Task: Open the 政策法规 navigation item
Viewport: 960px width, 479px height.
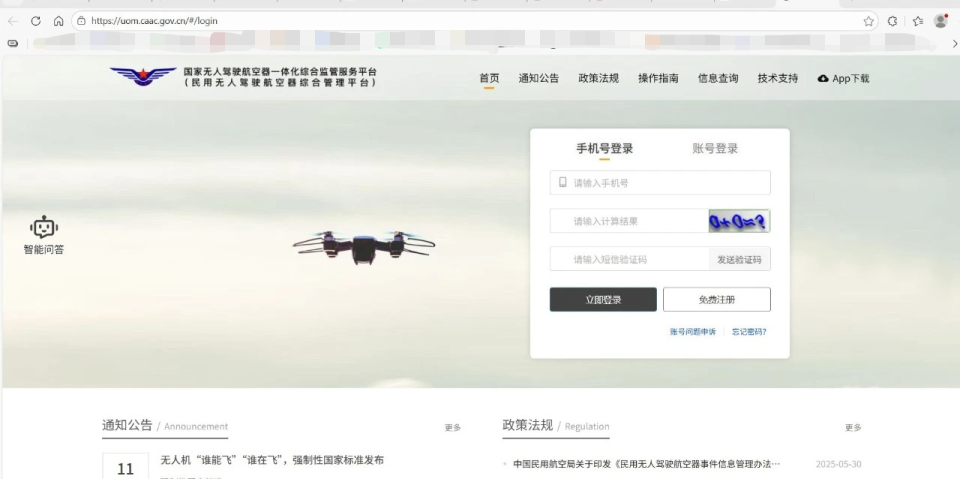Action: (598, 78)
